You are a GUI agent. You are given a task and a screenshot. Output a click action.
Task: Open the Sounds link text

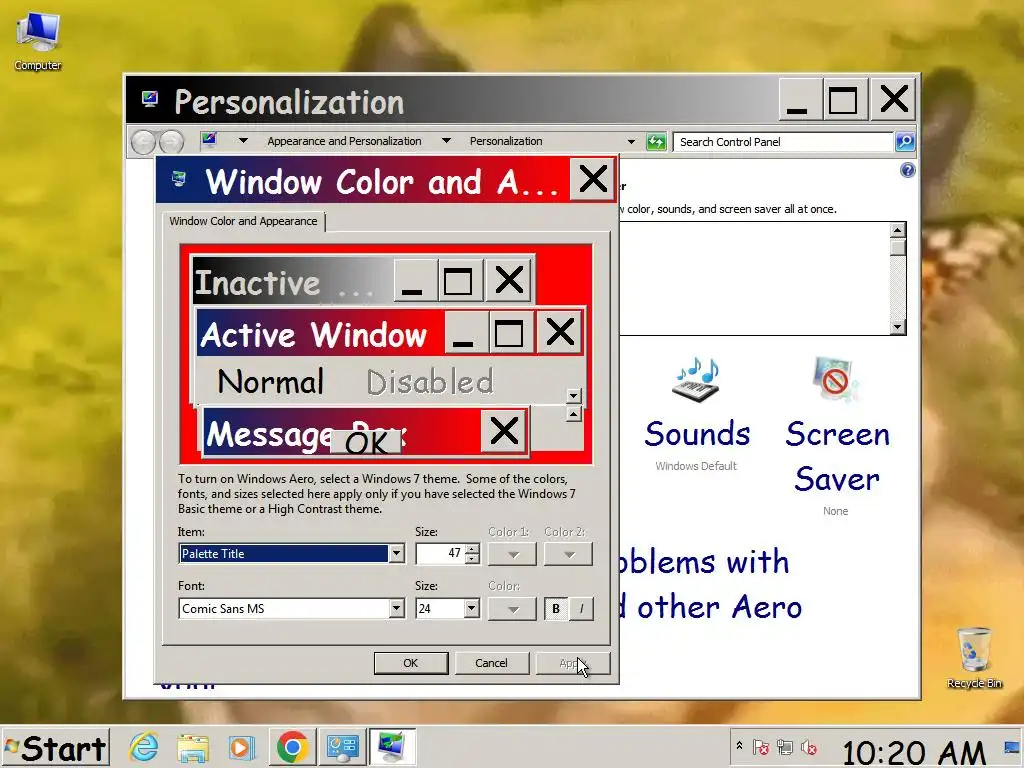click(x=697, y=434)
